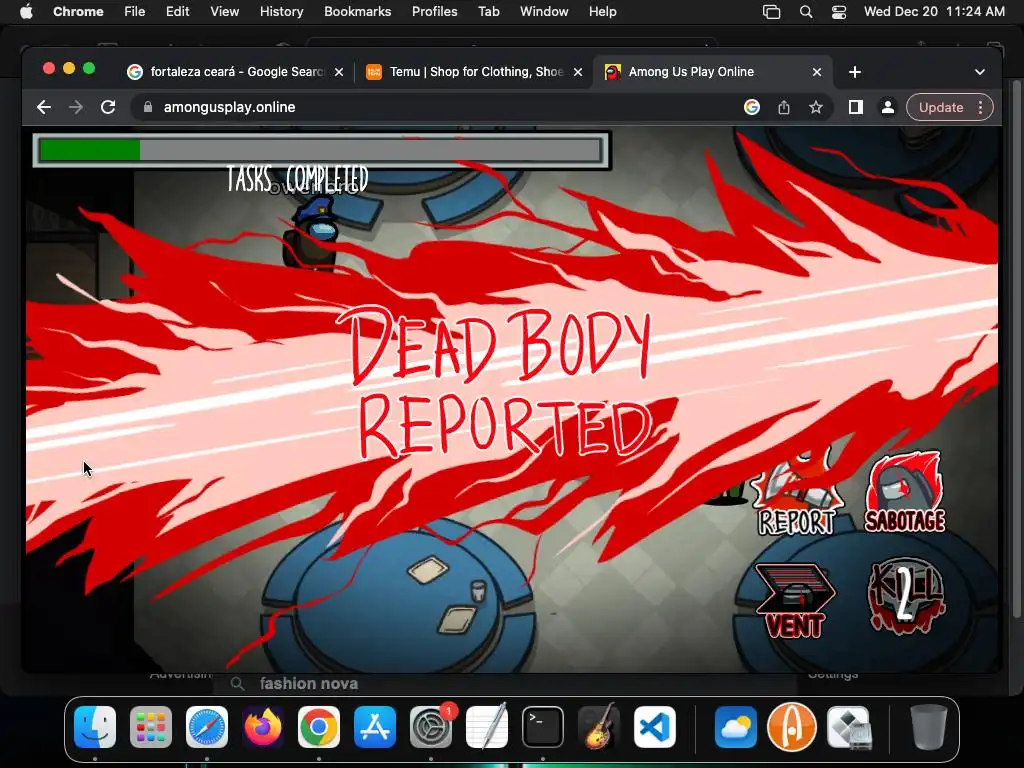Click the Stage Manager menu bar icon

click(771, 12)
